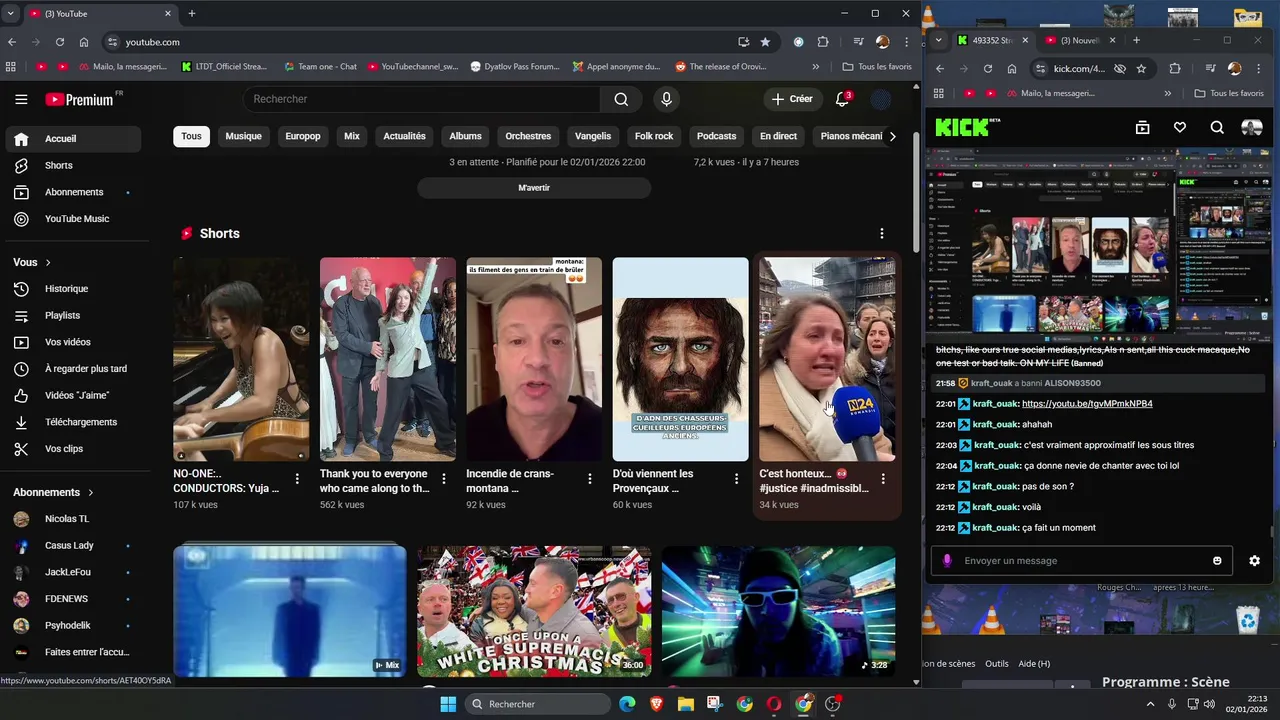Open Kick search icon
The height and width of the screenshot is (720, 1280).
pyautogui.click(x=1217, y=127)
